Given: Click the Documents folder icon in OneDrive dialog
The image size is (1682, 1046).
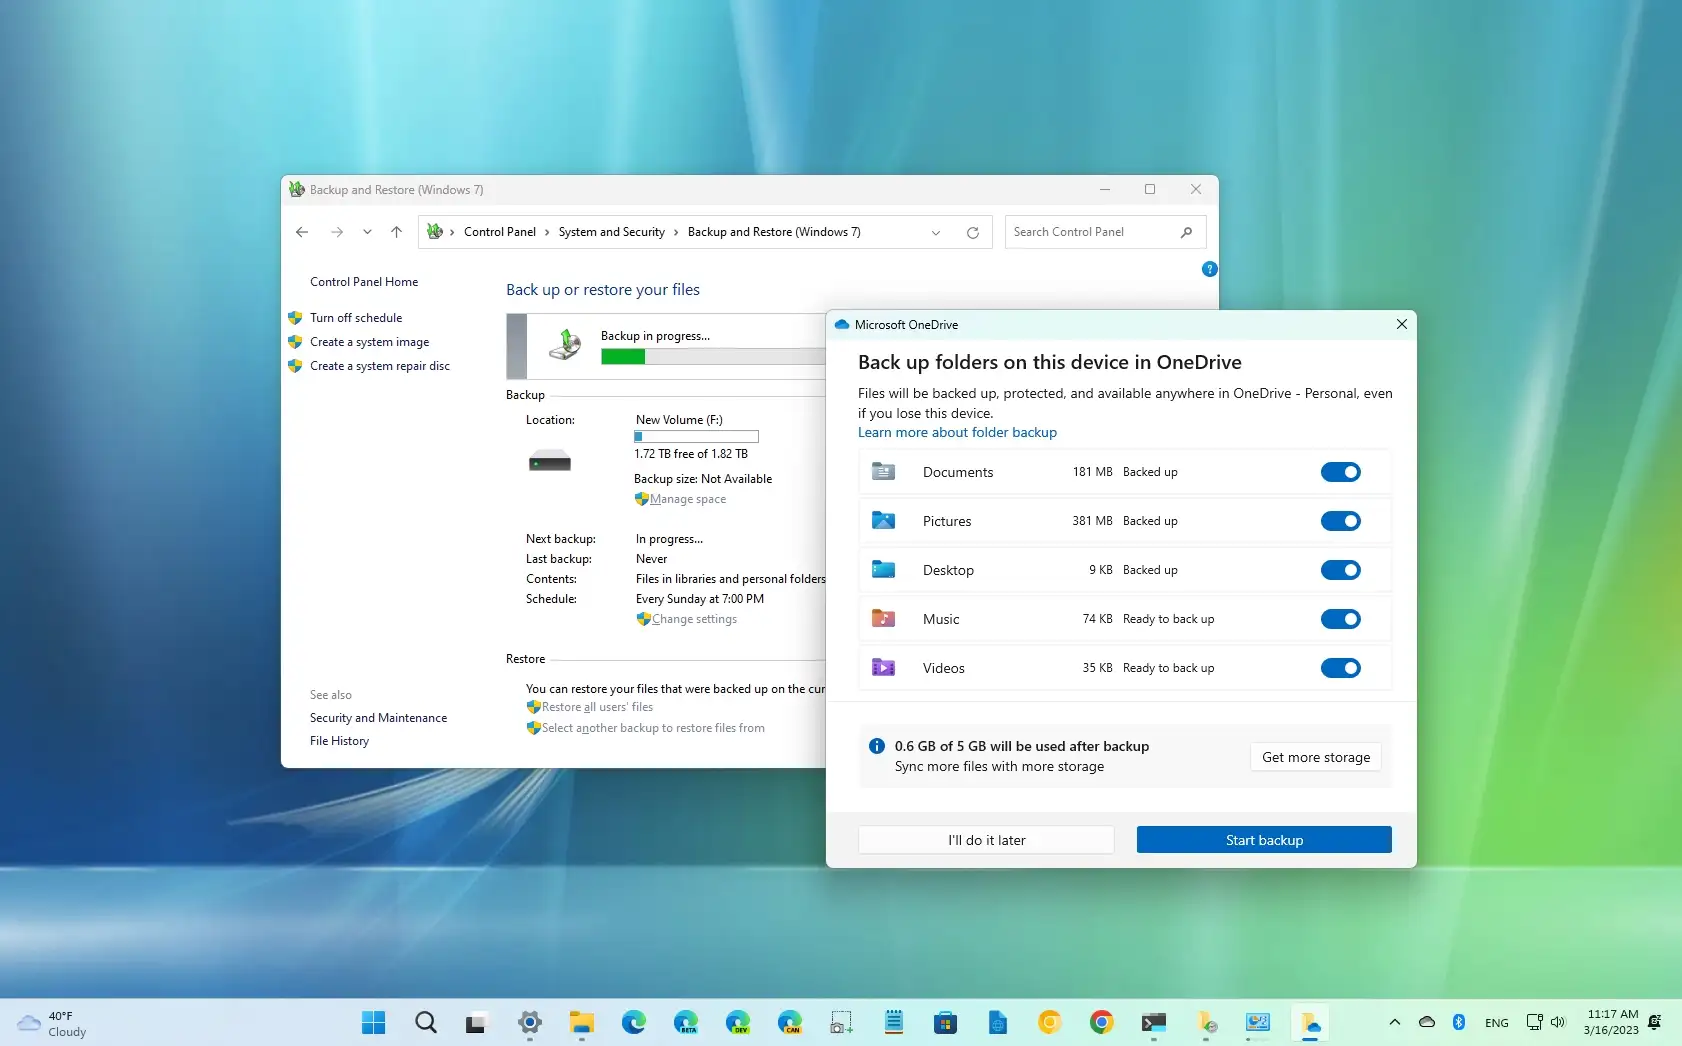Looking at the screenshot, I should [x=884, y=471].
